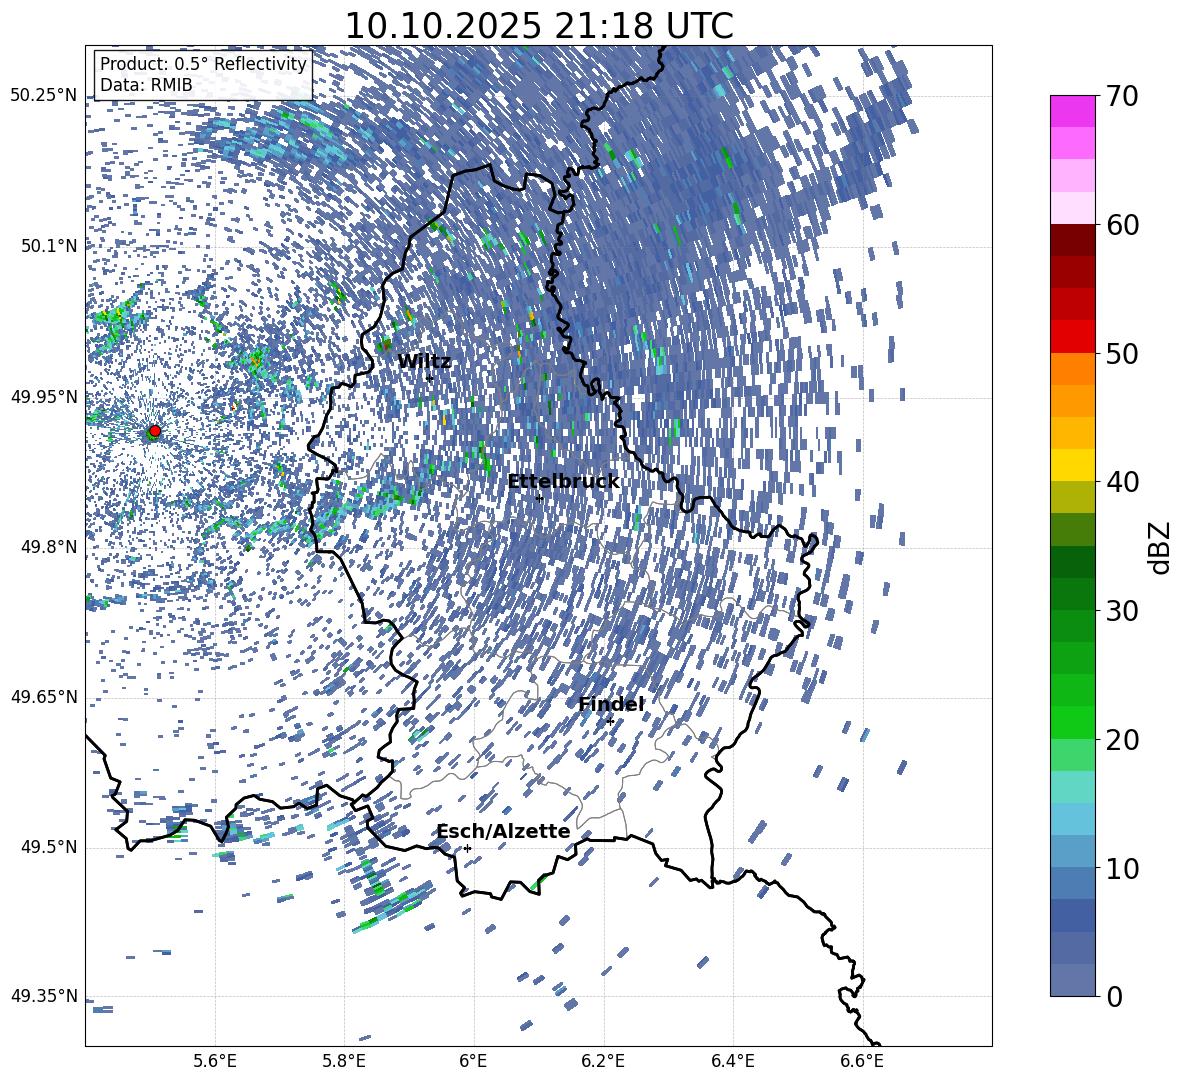Click the 49.5°N latitude label

pyautogui.click(x=49, y=847)
